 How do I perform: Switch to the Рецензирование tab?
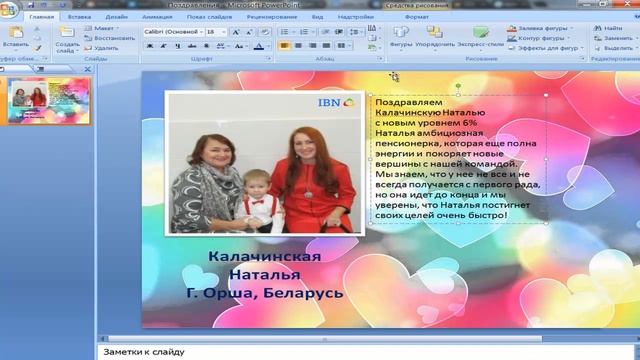(272, 17)
